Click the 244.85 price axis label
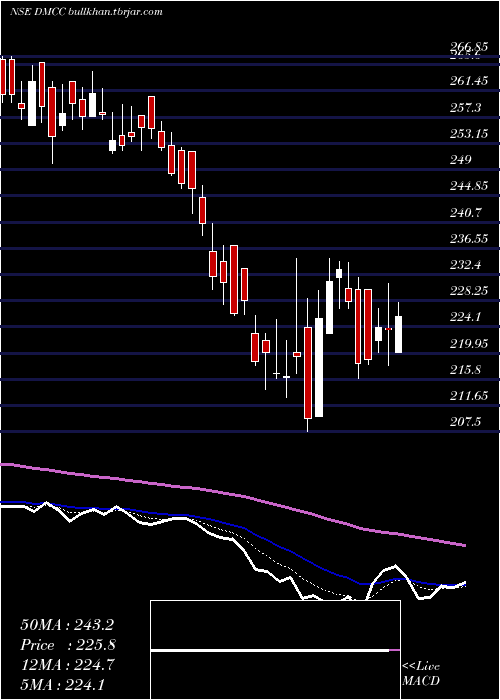Viewport: 500px width, 700px height. 470,186
